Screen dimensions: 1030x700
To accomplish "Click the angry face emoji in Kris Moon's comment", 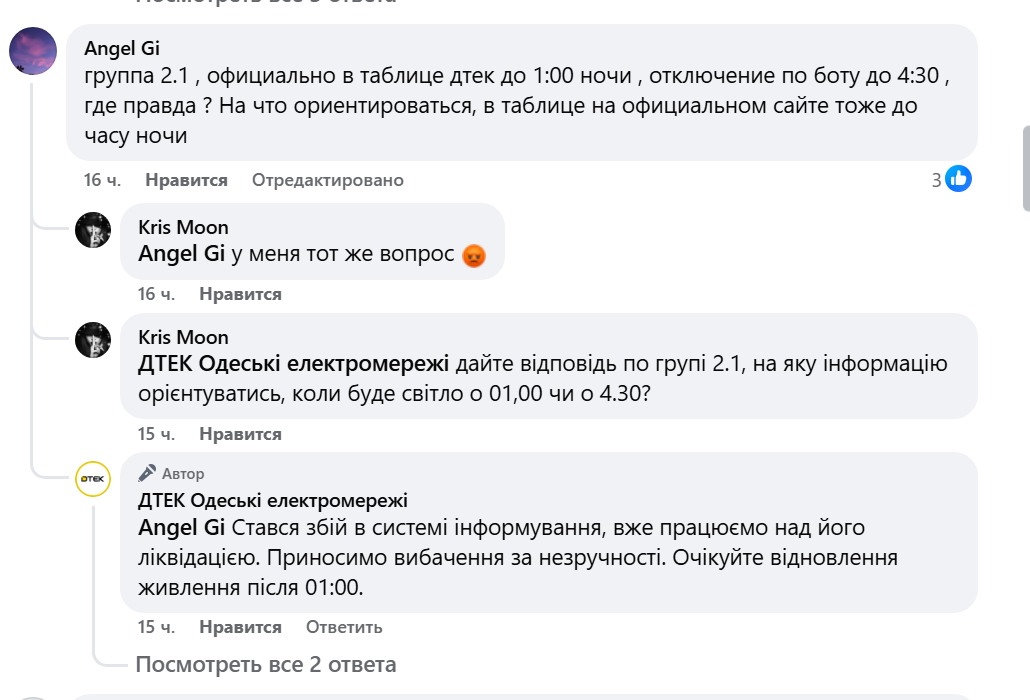I will coord(472,254).
